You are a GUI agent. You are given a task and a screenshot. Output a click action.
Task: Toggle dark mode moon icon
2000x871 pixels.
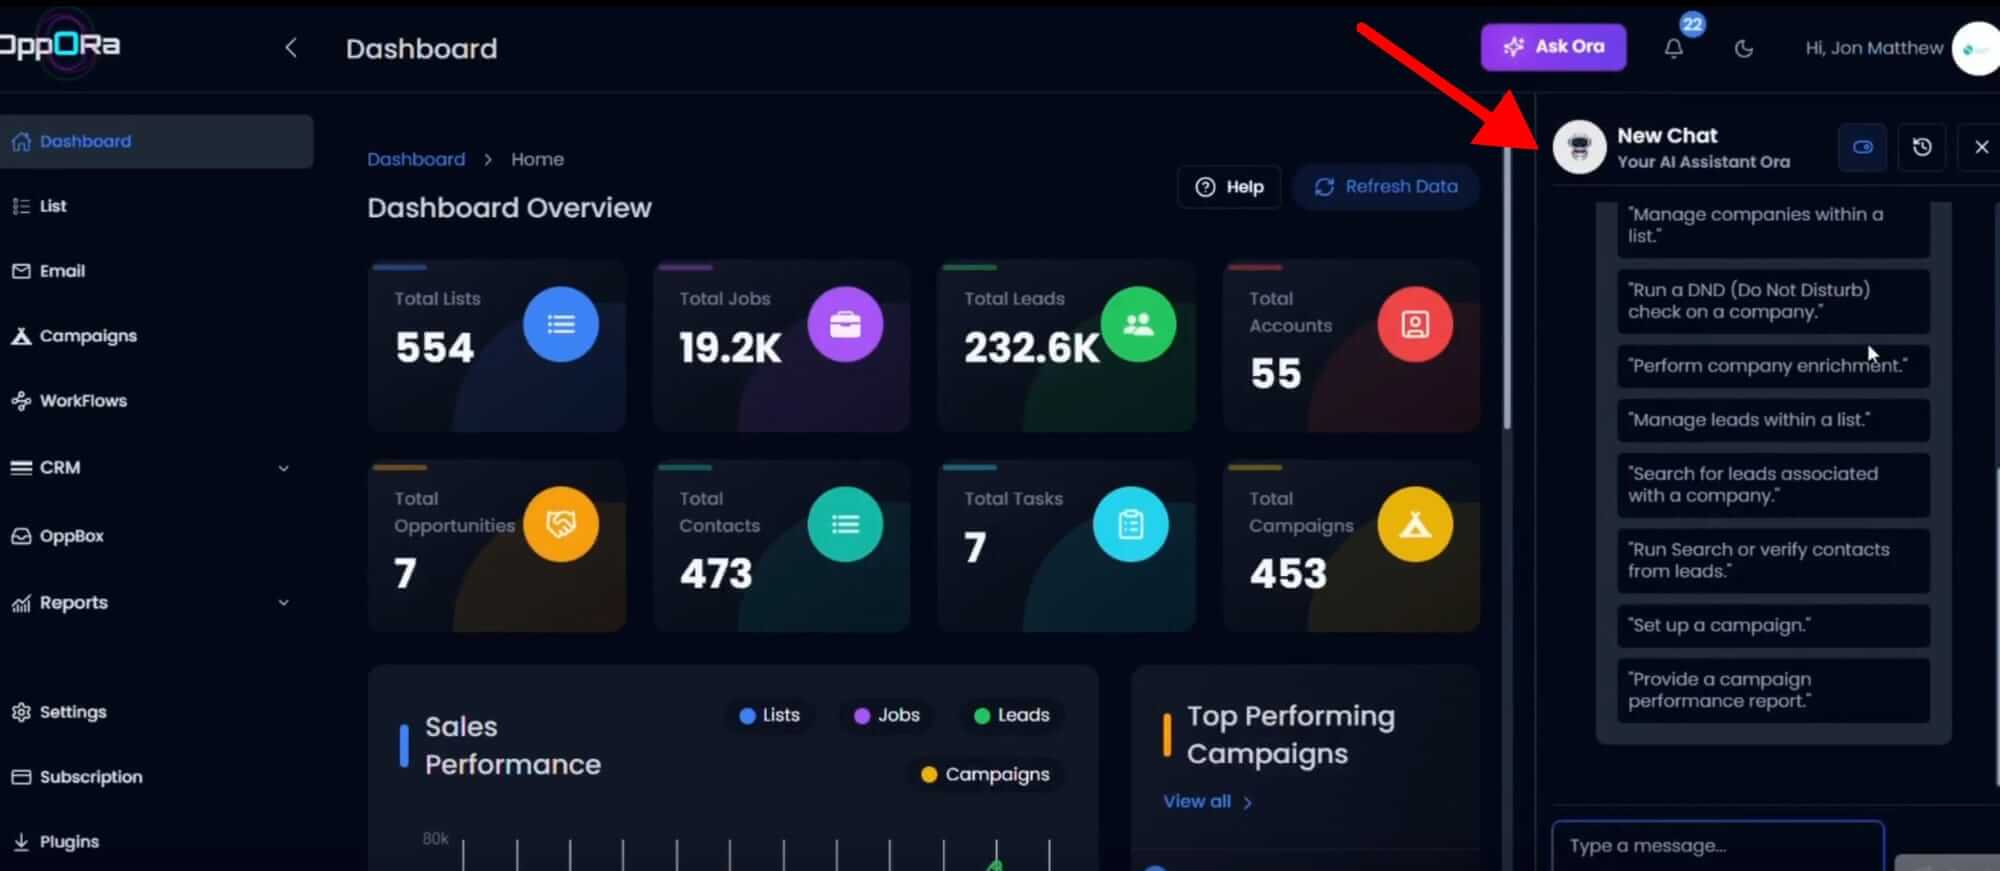[1743, 48]
